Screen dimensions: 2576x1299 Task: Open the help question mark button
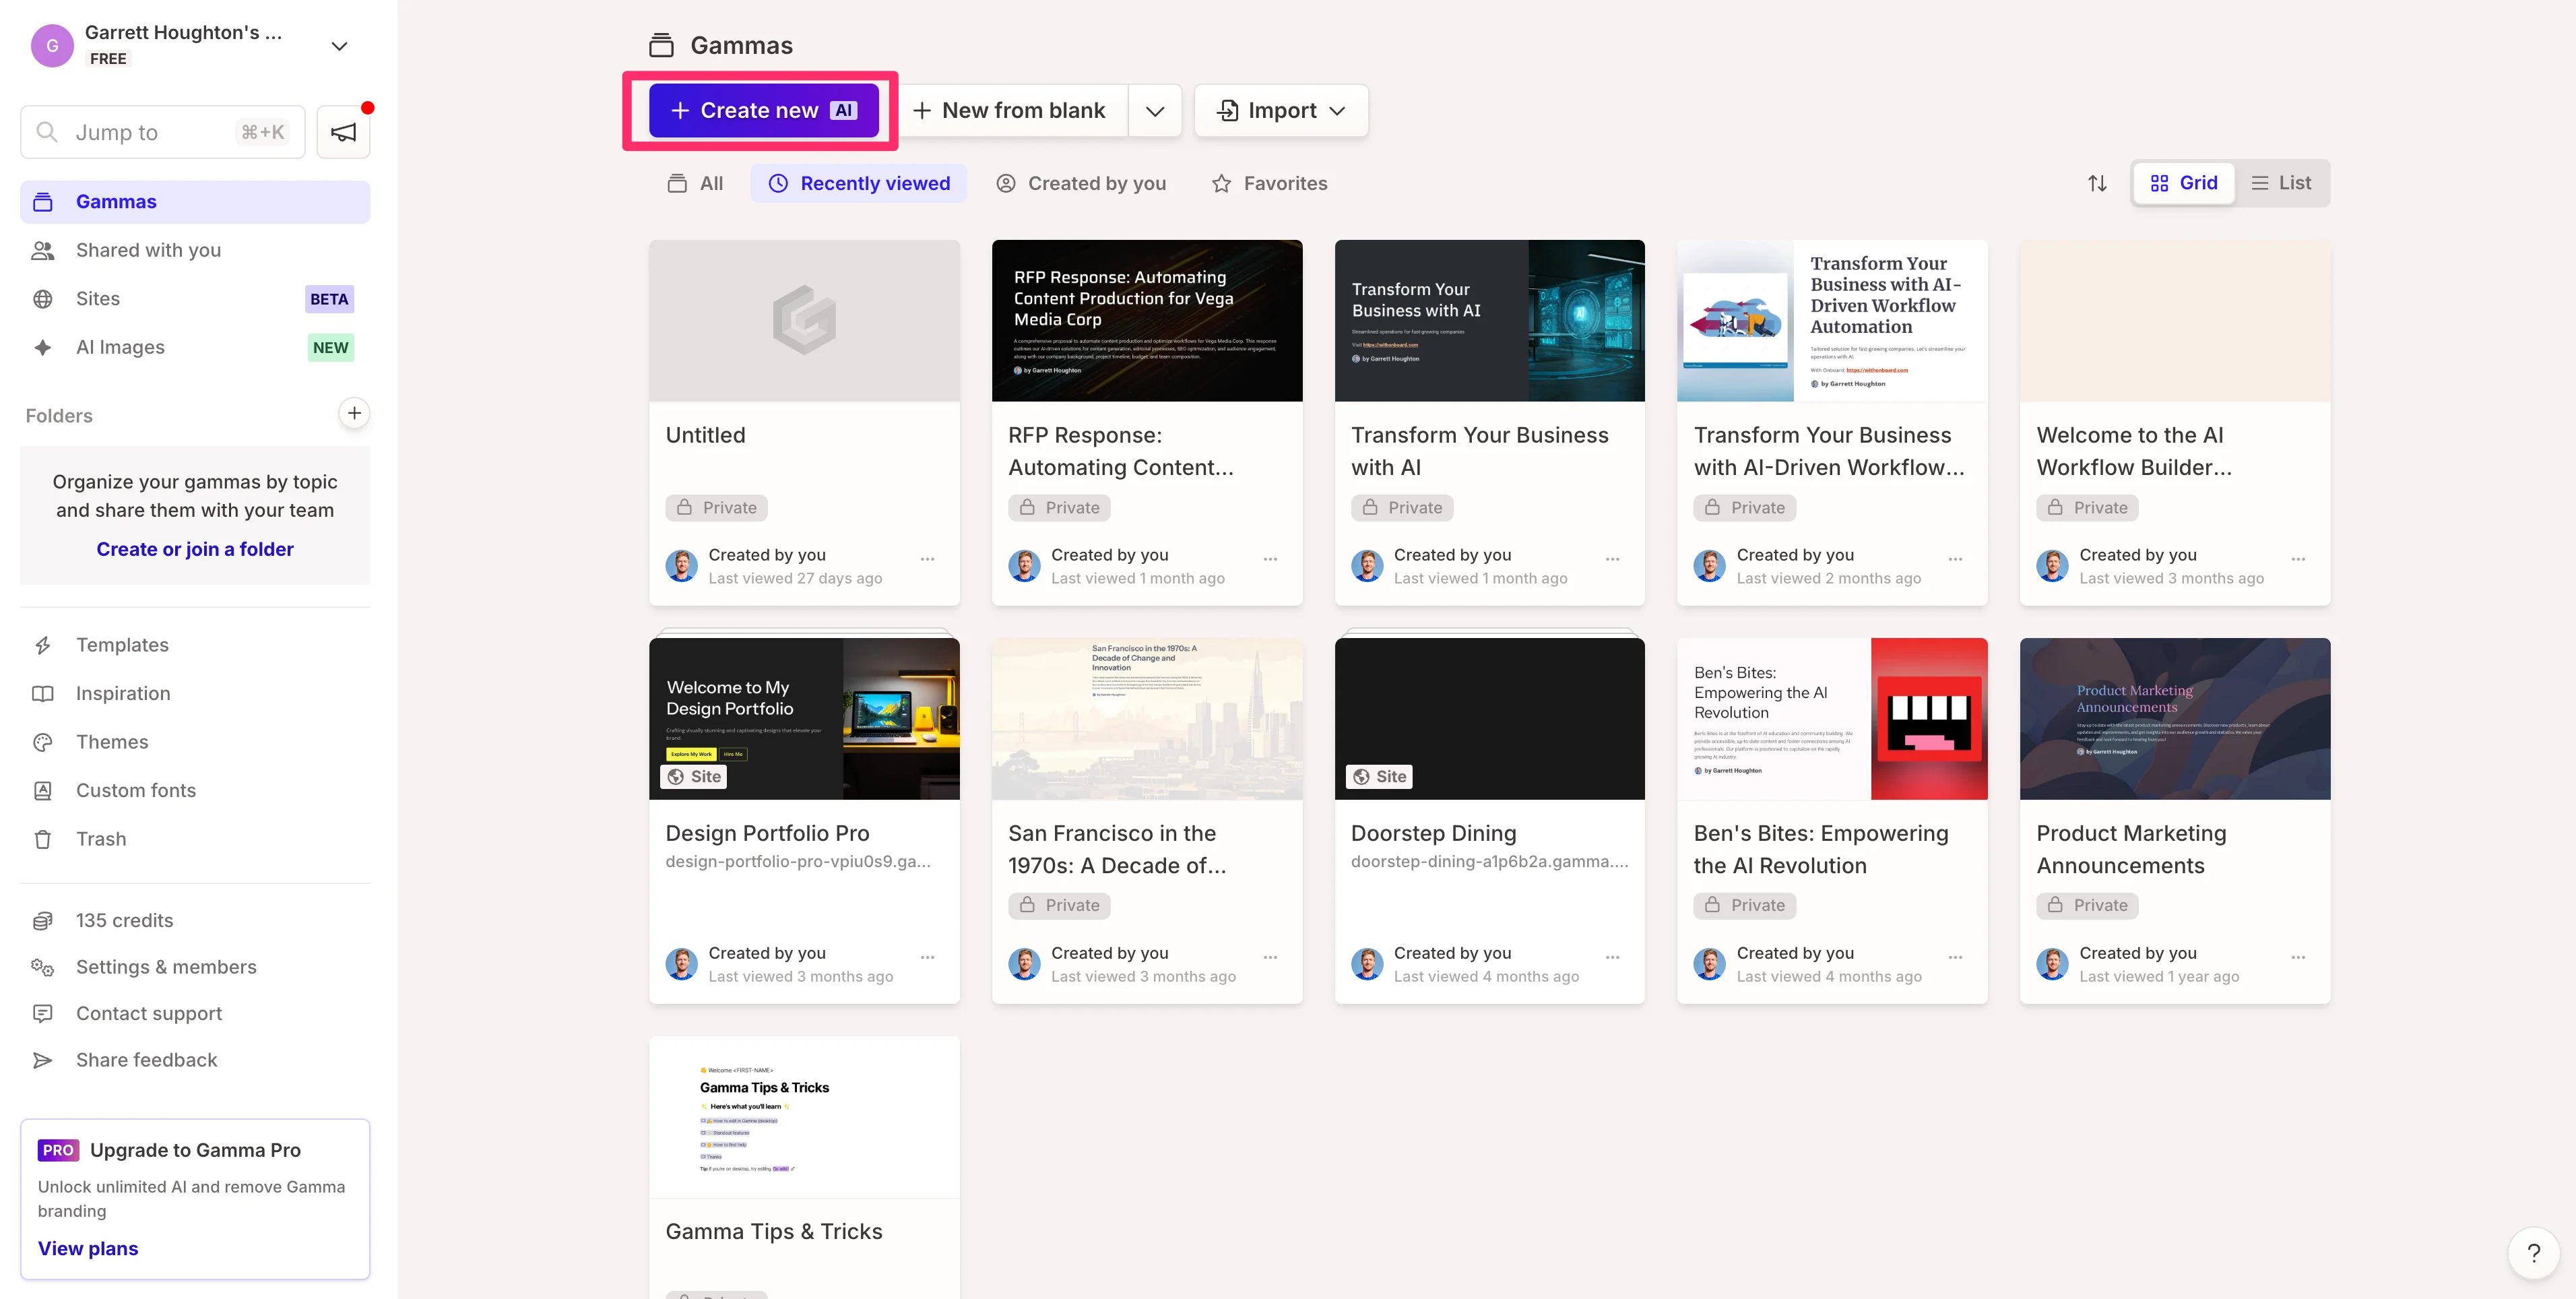[2533, 1252]
